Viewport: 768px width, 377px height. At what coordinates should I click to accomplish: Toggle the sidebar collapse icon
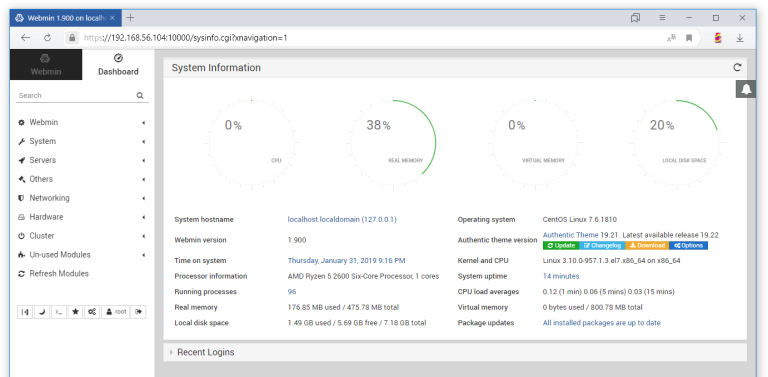25,312
